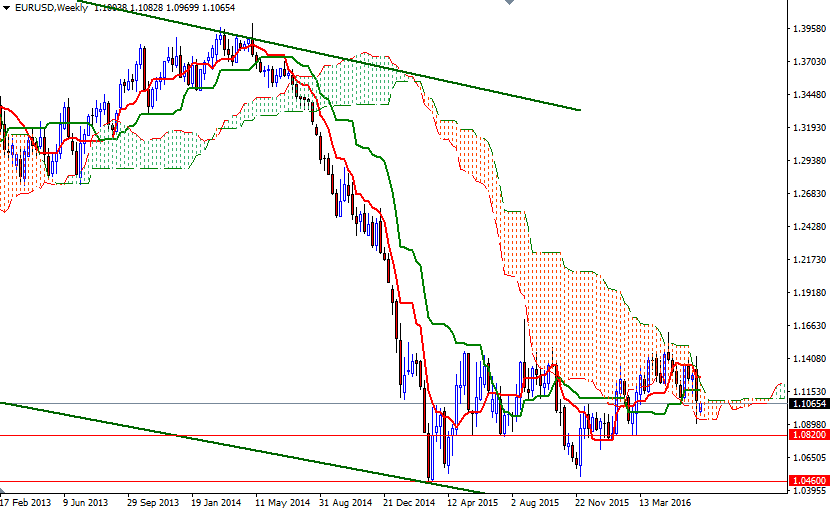This screenshot has height=510, width=833.
Task: Click the 1.03955 price scale value
Action: tap(808, 491)
